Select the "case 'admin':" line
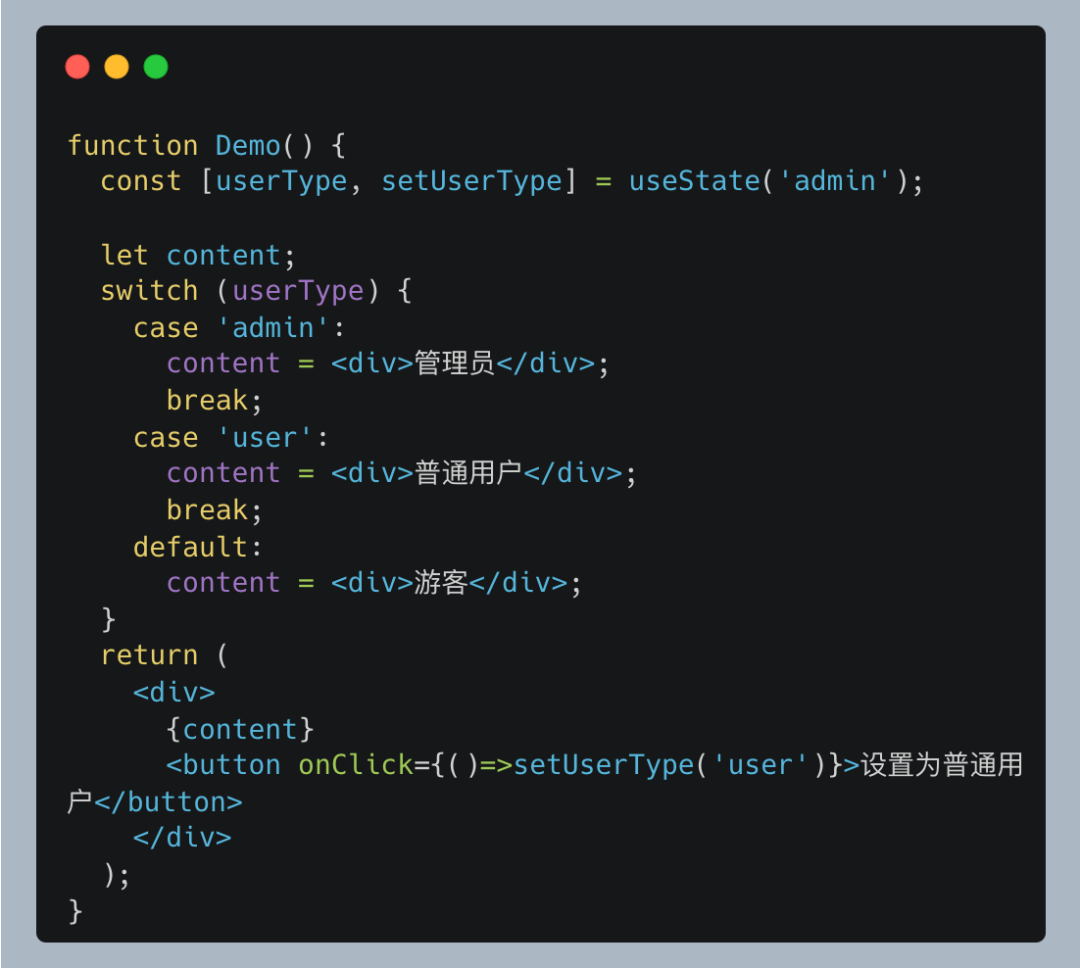The height and width of the screenshot is (968, 1080). coord(238,328)
